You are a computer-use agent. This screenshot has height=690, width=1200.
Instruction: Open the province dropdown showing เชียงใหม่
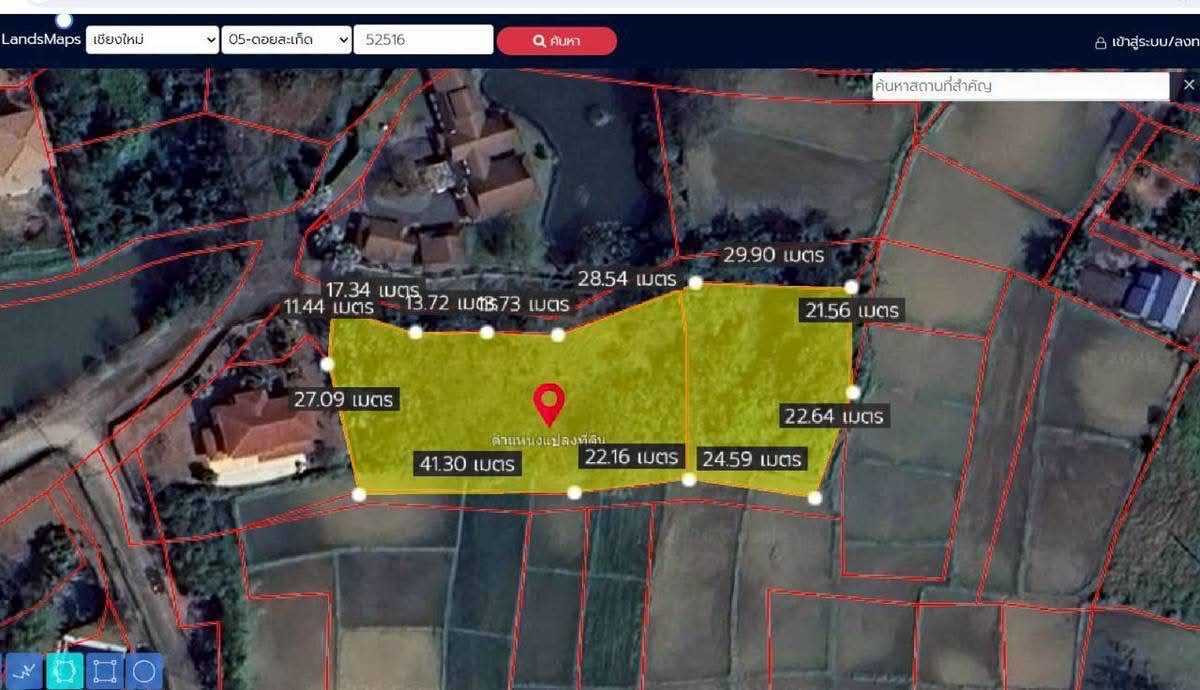[x=152, y=40]
